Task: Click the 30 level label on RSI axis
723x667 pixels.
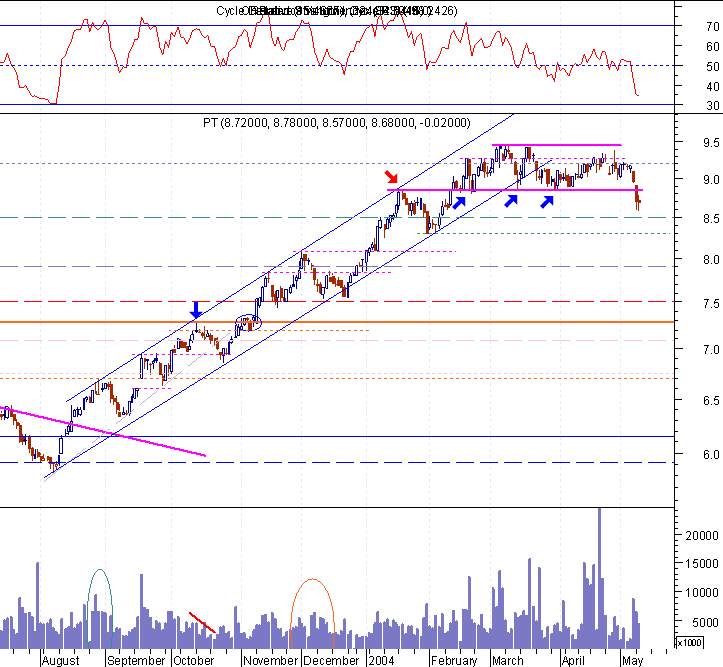Action: click(x=712, y=106)
